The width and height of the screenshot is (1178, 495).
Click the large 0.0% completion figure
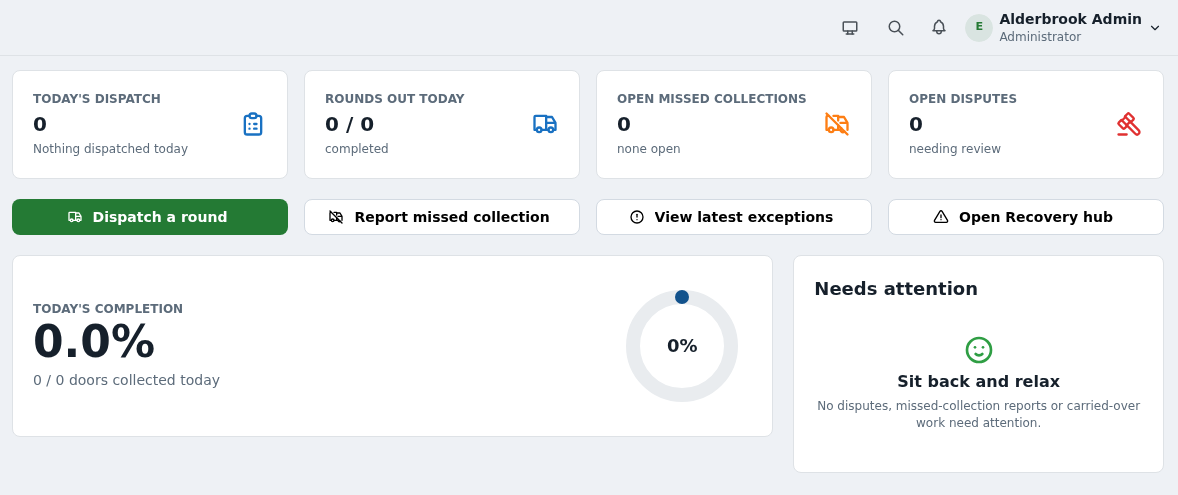coord(94,342)
